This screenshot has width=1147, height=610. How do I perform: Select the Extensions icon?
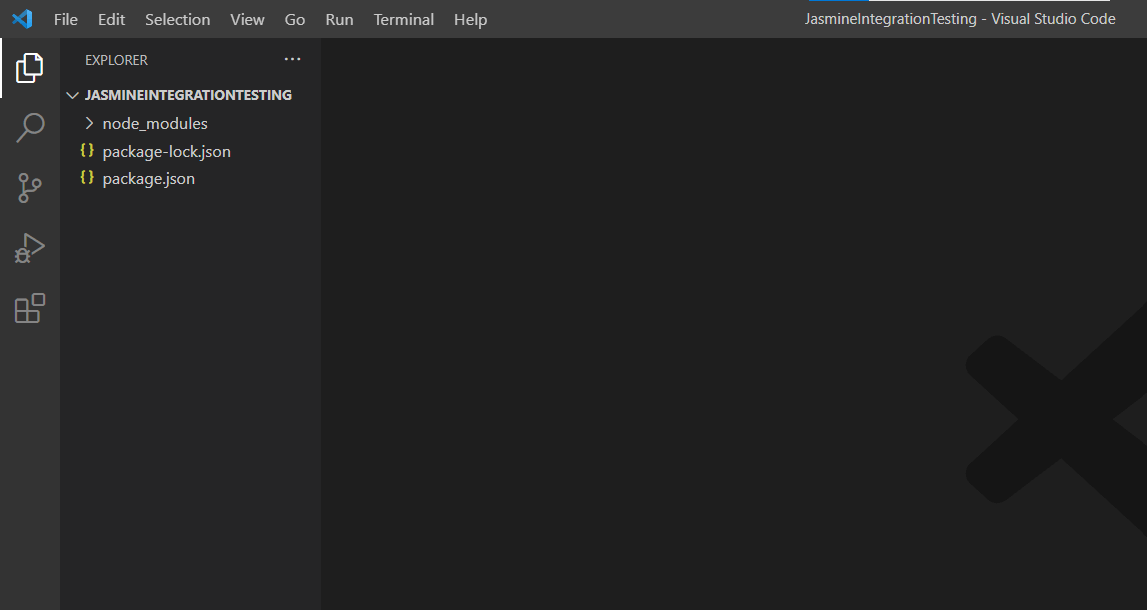(x=30, y=308)
